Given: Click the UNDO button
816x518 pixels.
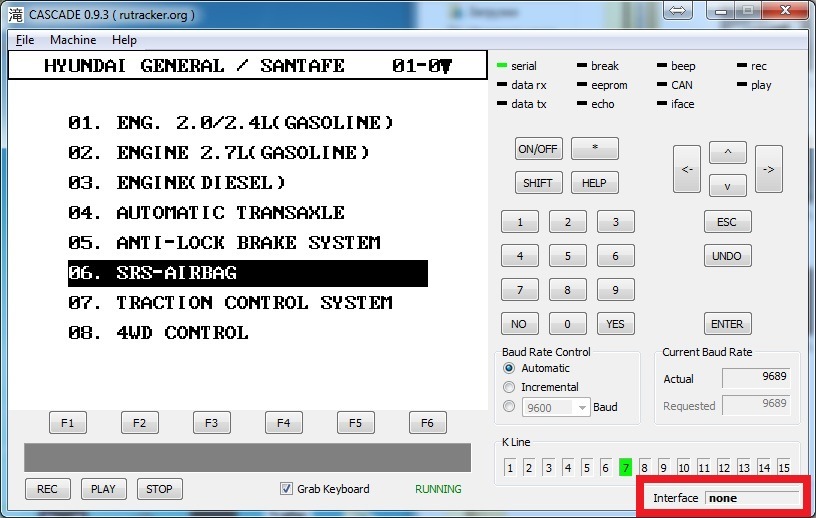Looking at the screenshot, I should (x=727, y=256).
